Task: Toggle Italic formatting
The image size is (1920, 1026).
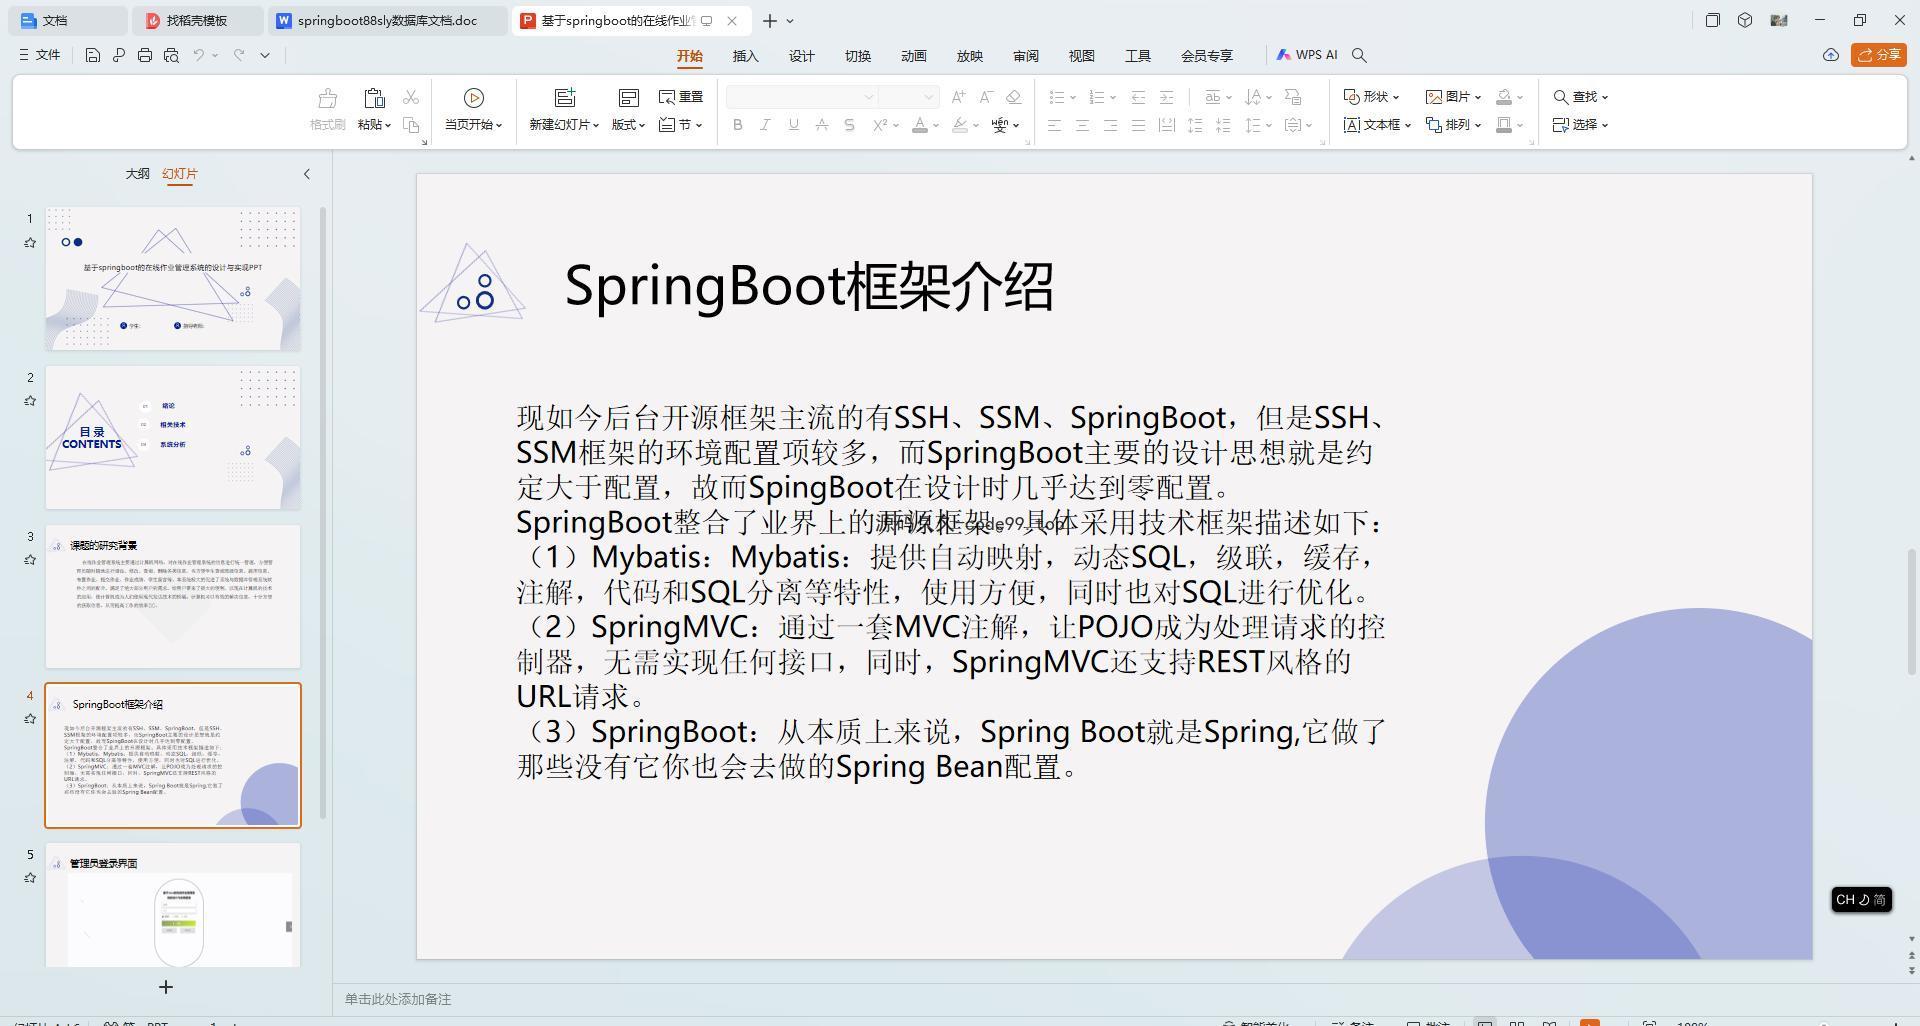Action: [x=765, y=125]
